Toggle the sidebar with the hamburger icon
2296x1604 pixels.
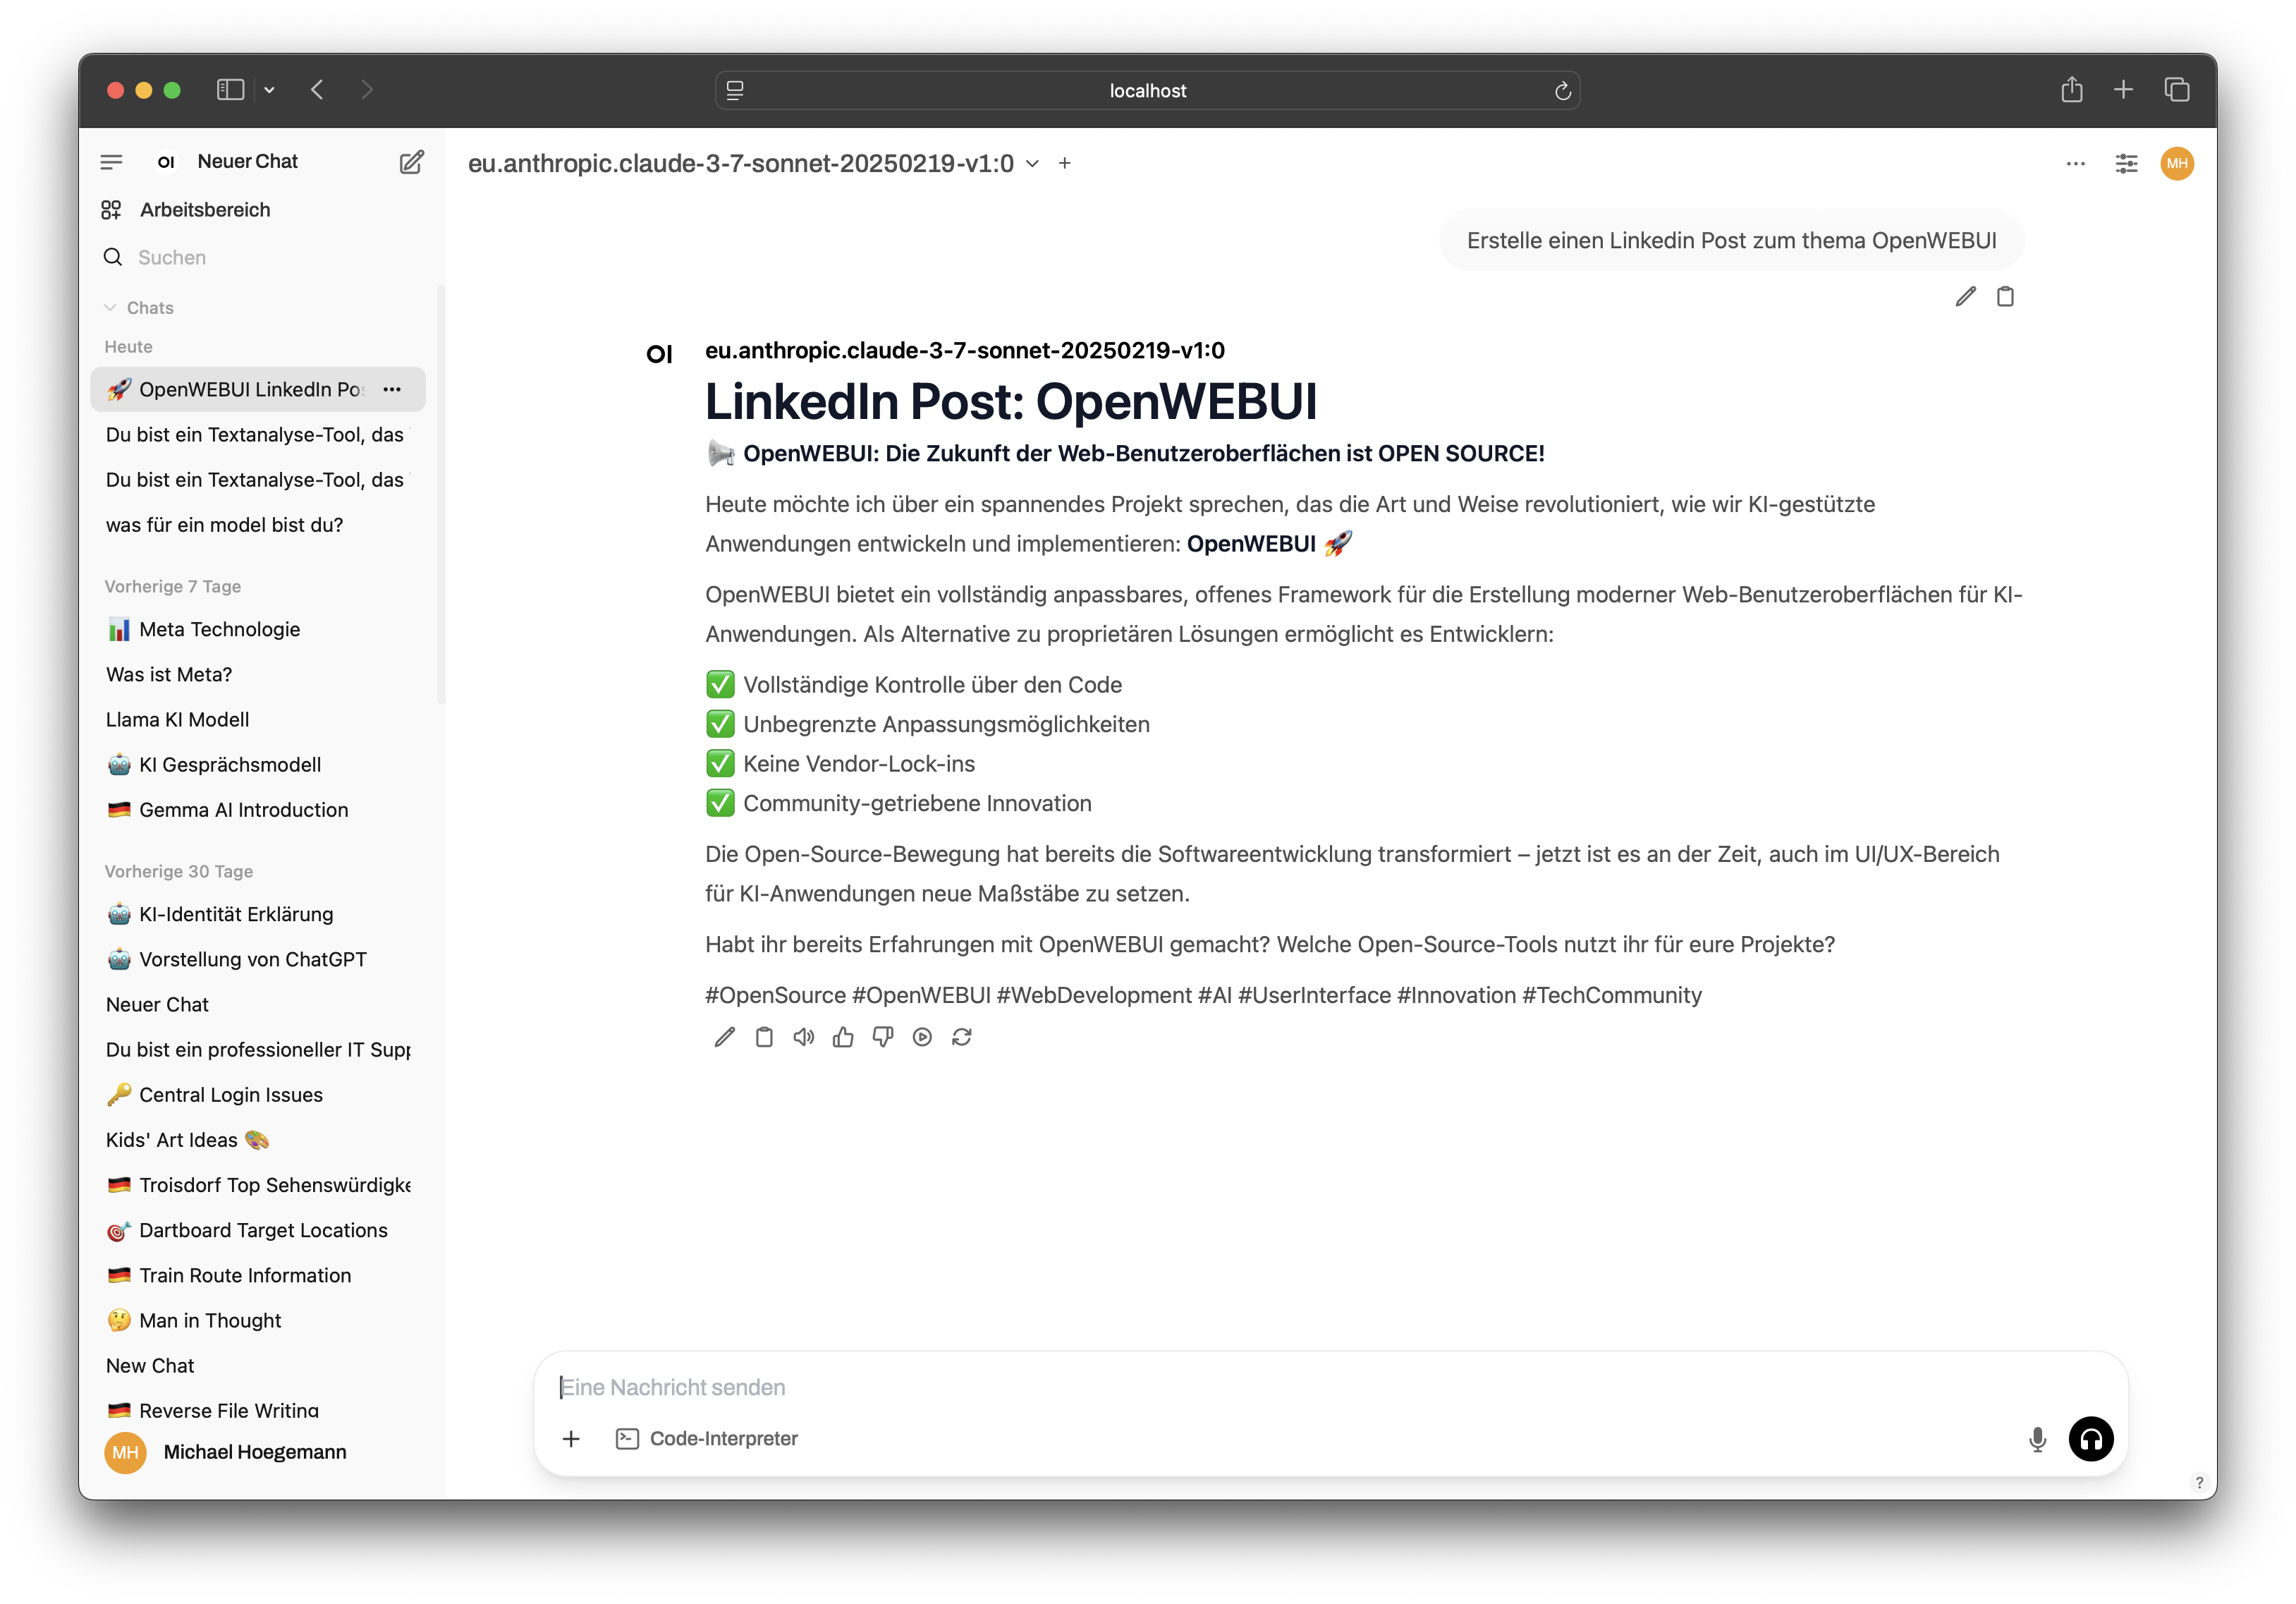[x=111, y=161]
